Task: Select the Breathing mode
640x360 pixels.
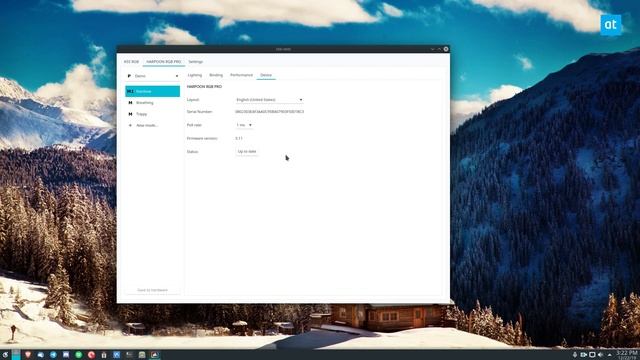Action: [x=153, y=103]
